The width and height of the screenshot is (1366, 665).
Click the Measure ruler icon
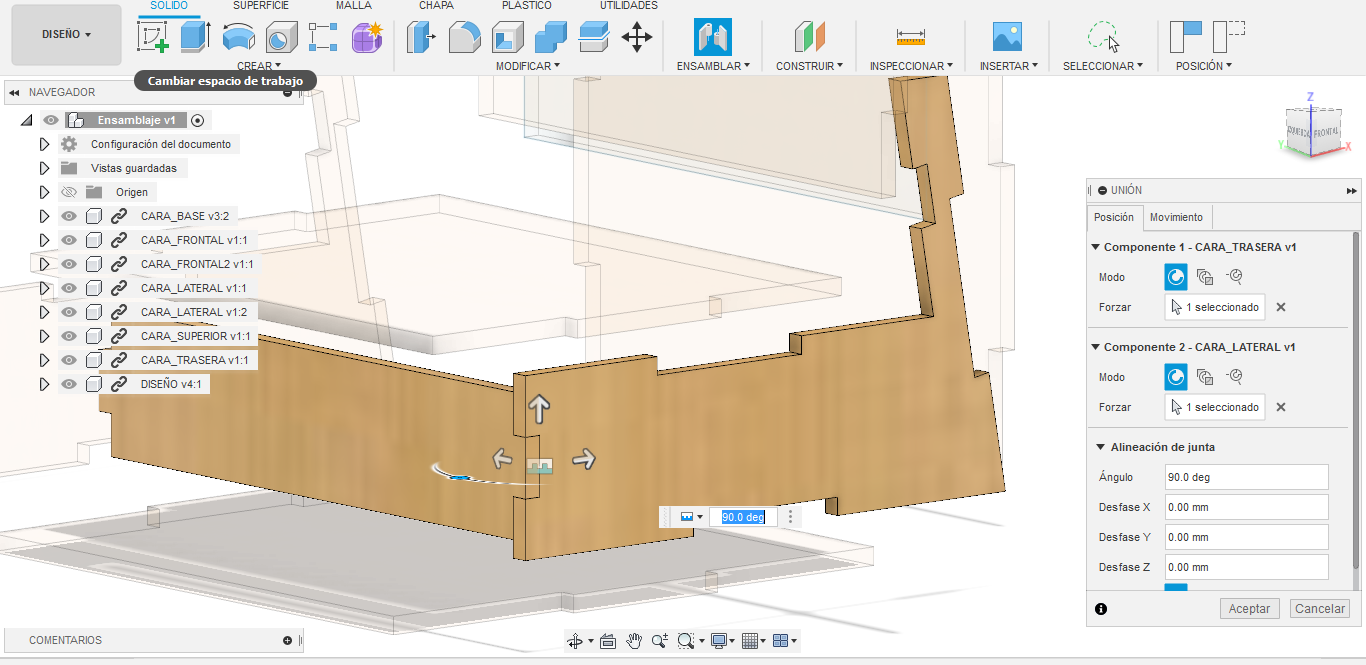tap(911, 38)
